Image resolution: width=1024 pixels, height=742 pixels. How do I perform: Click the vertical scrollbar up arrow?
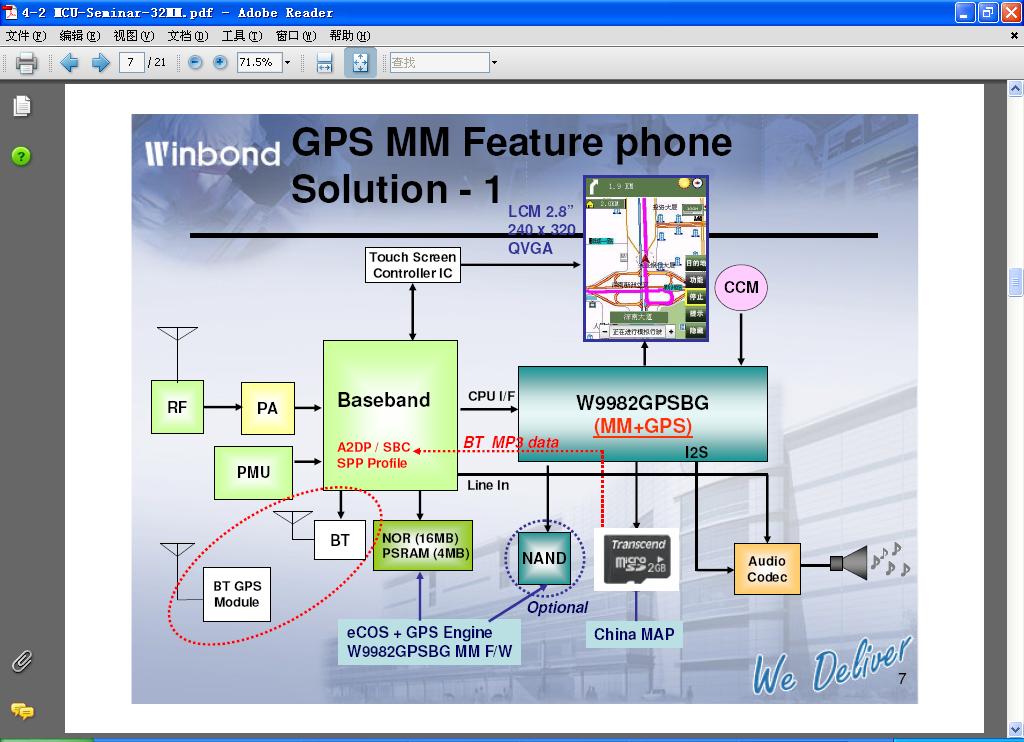pos(1016,88)
